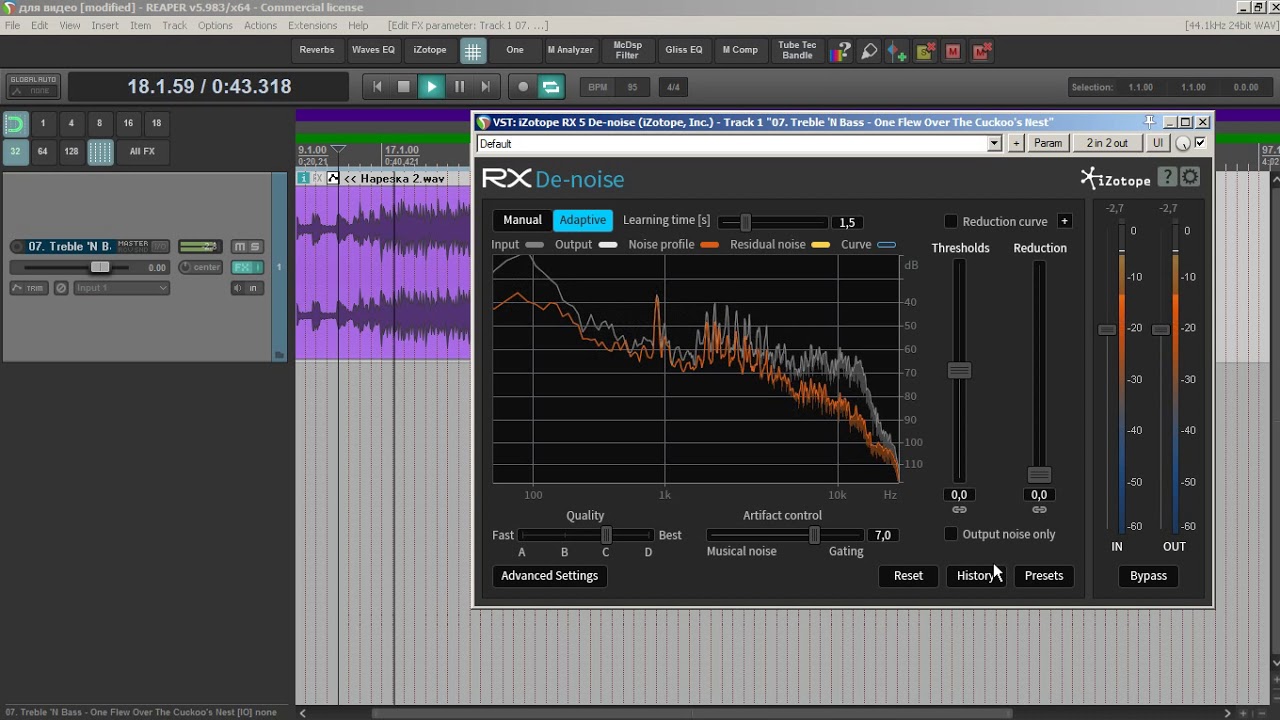This screenshot has height=720, width=1280.
Task: Toggle the repeat loop button
Action: tap(551, 87)
